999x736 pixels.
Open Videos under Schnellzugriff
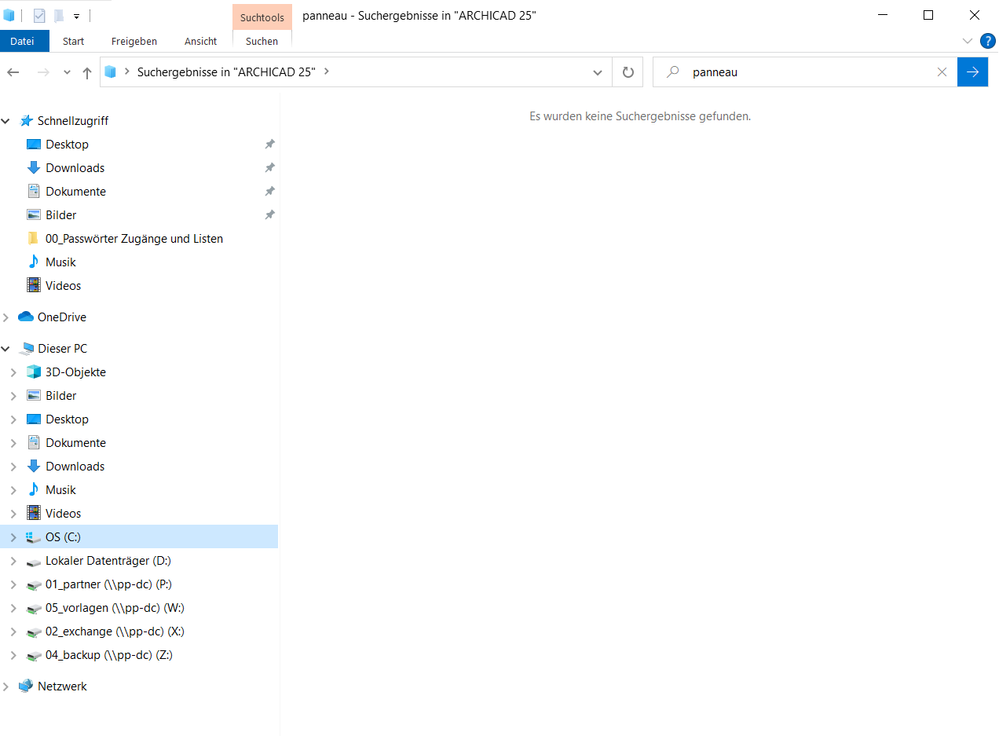point(63,286)
